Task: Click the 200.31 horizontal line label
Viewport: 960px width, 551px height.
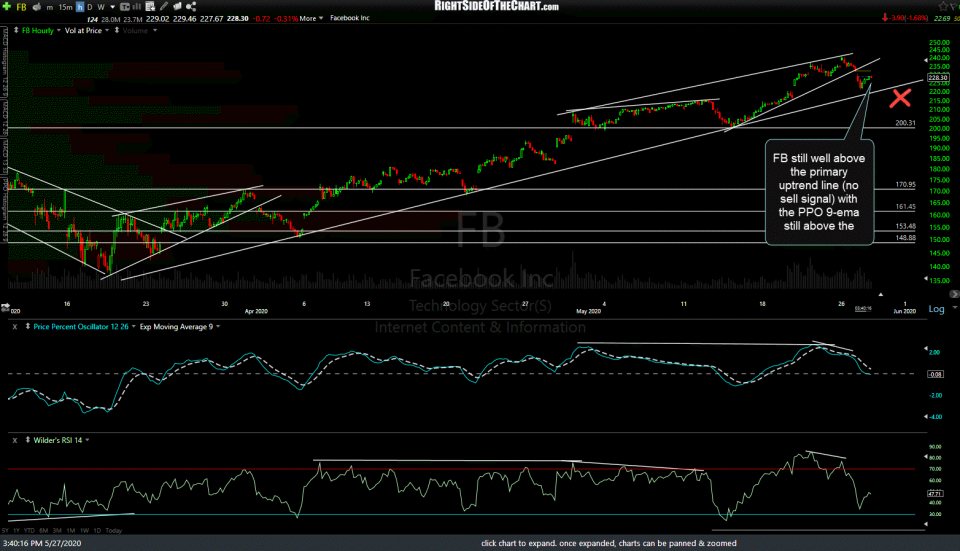Action: coord(905,123)
